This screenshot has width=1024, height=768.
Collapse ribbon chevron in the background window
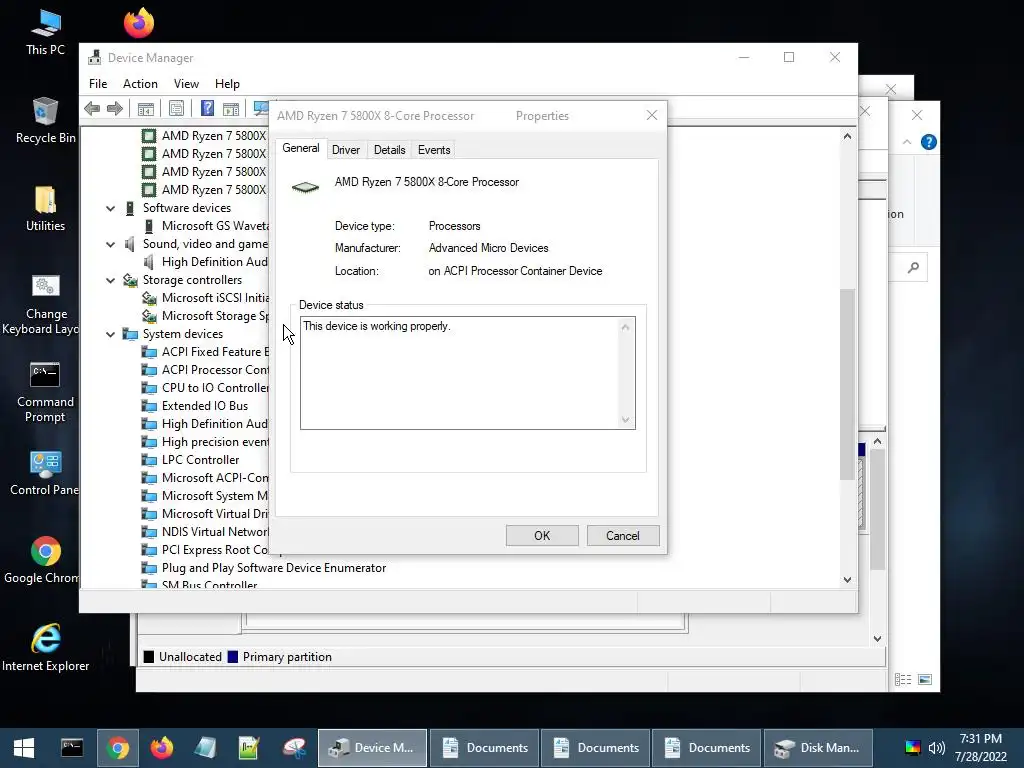(906, 142)
